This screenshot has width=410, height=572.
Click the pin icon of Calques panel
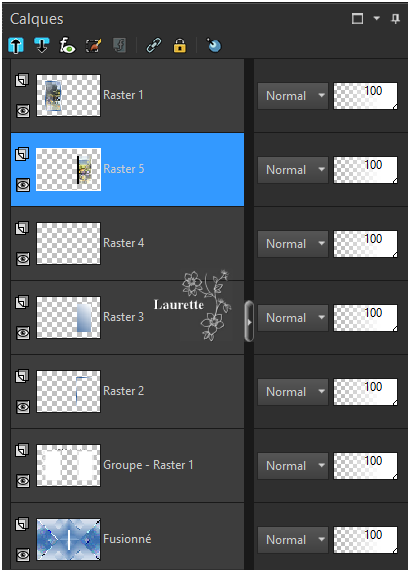tap(395, 19)
